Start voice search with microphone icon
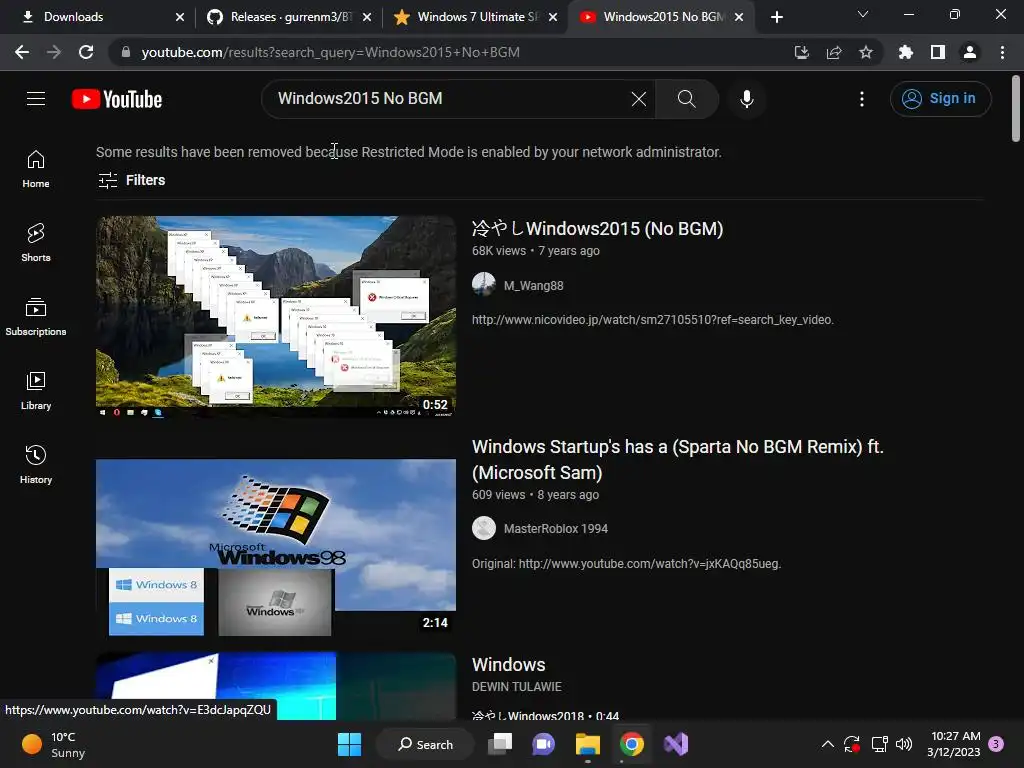 (746, 99)
